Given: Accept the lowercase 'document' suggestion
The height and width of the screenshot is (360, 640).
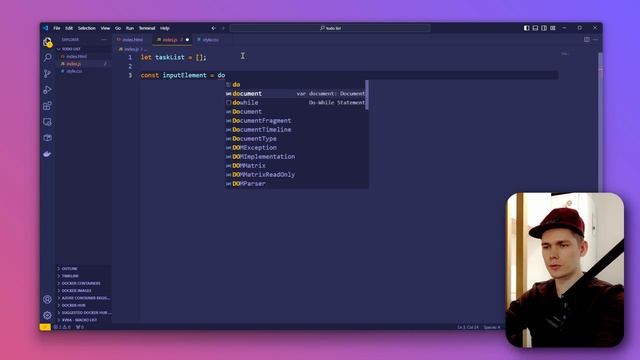Looking at the screenshot, I should [x=297, y=93].
